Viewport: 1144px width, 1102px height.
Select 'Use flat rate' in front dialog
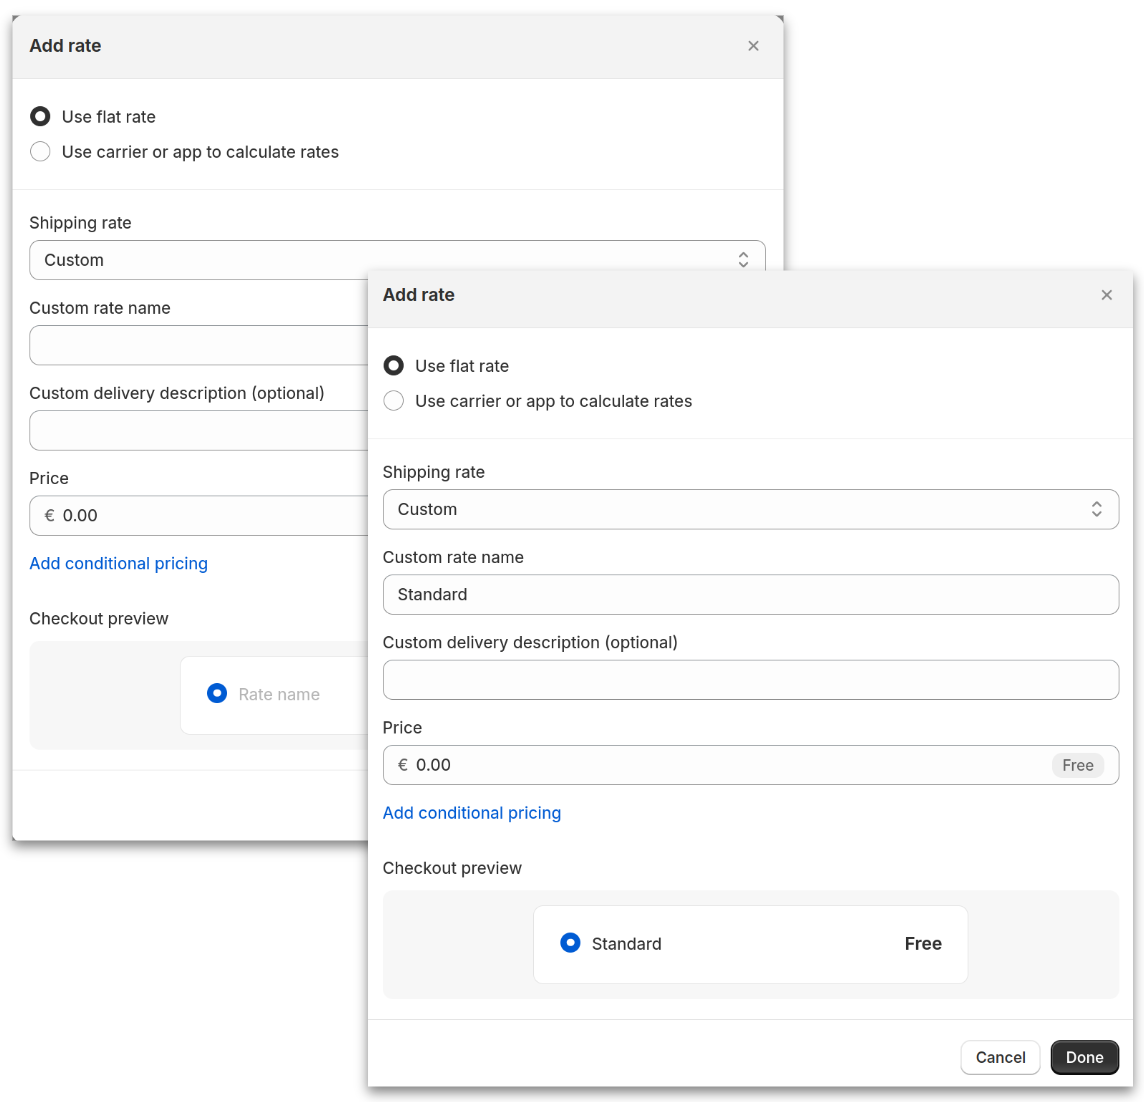[394, 366]
